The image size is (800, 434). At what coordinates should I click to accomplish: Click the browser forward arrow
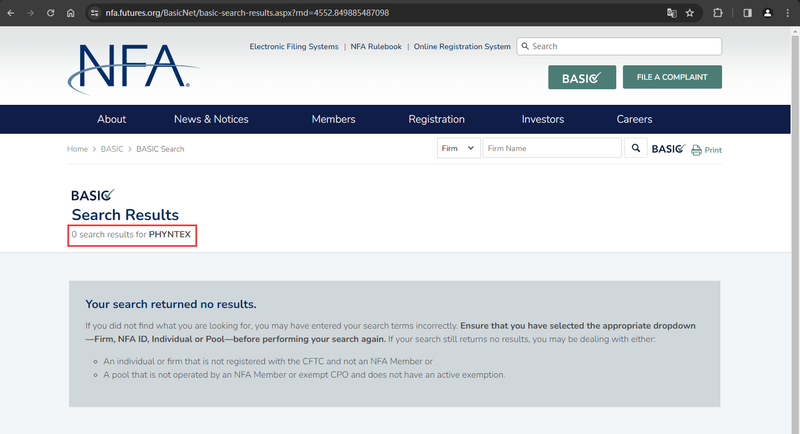point(31,13)
